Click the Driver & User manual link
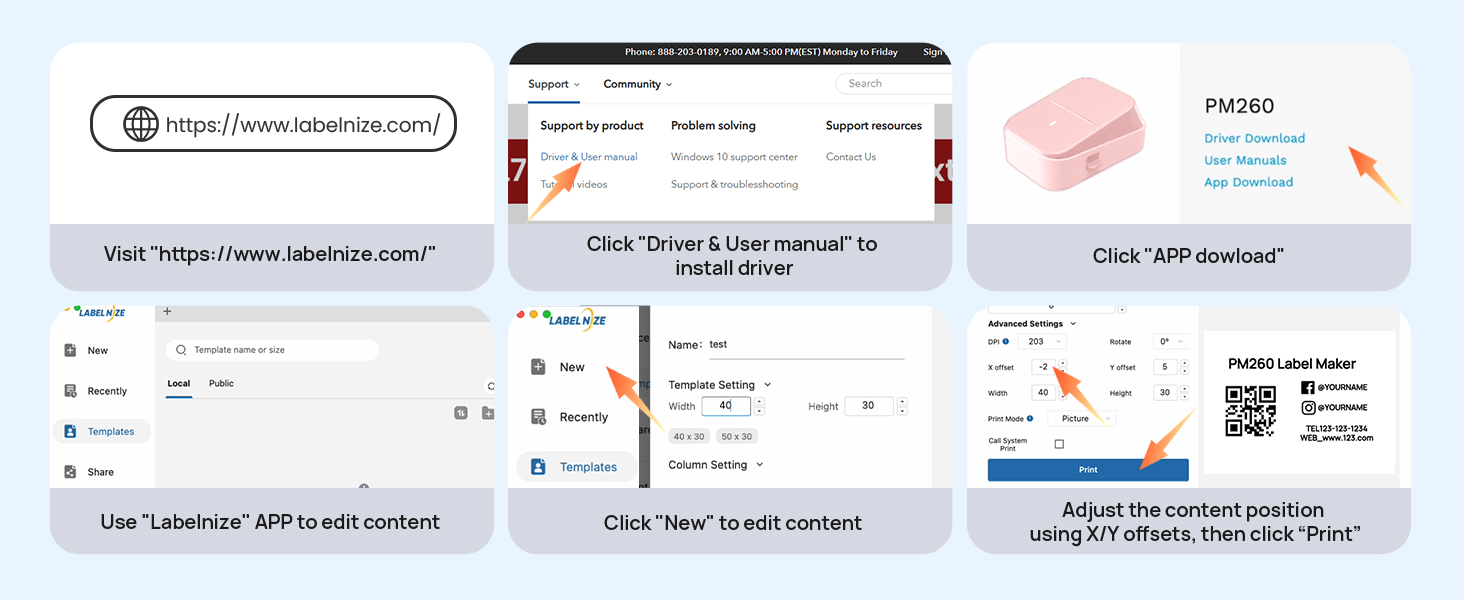Viewport: 1464px width, 600px height. [x=589, y=157]
